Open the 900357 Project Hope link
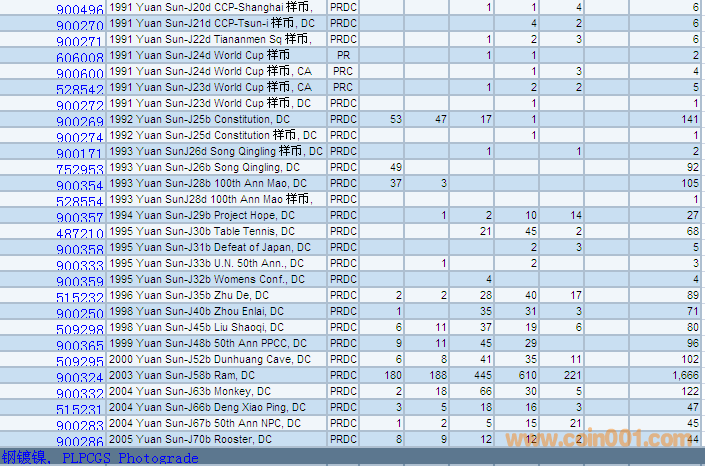The image size is (705, 466). click(80, 218)
